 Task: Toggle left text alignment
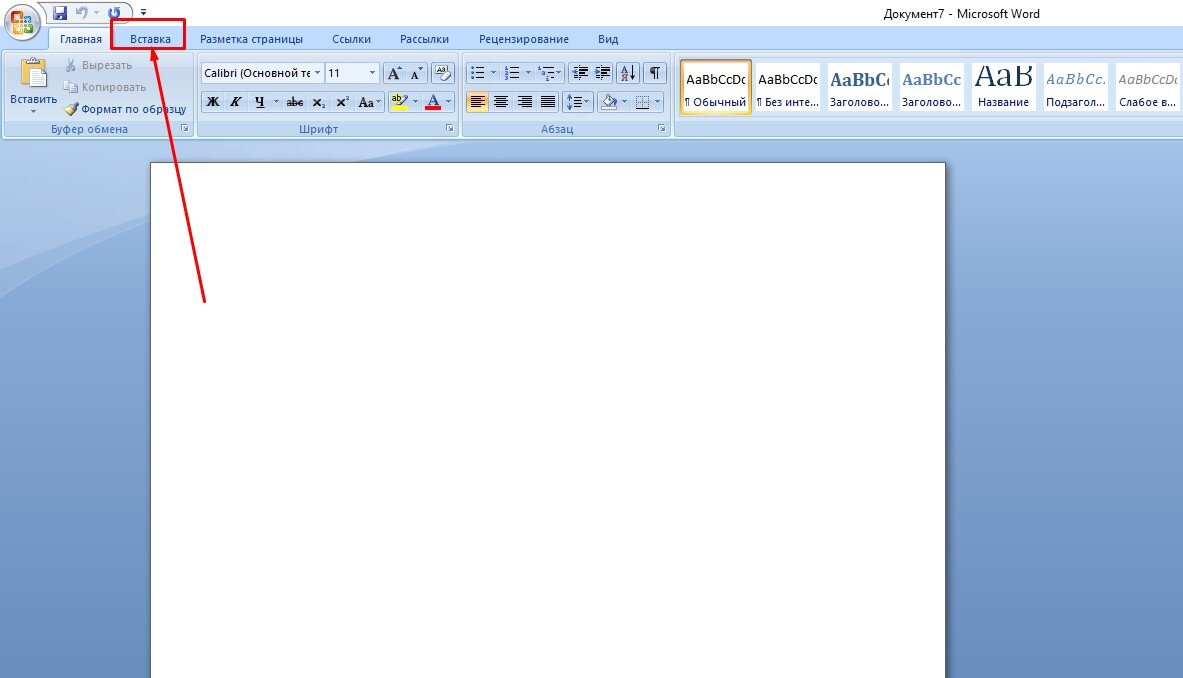[477, 102]
